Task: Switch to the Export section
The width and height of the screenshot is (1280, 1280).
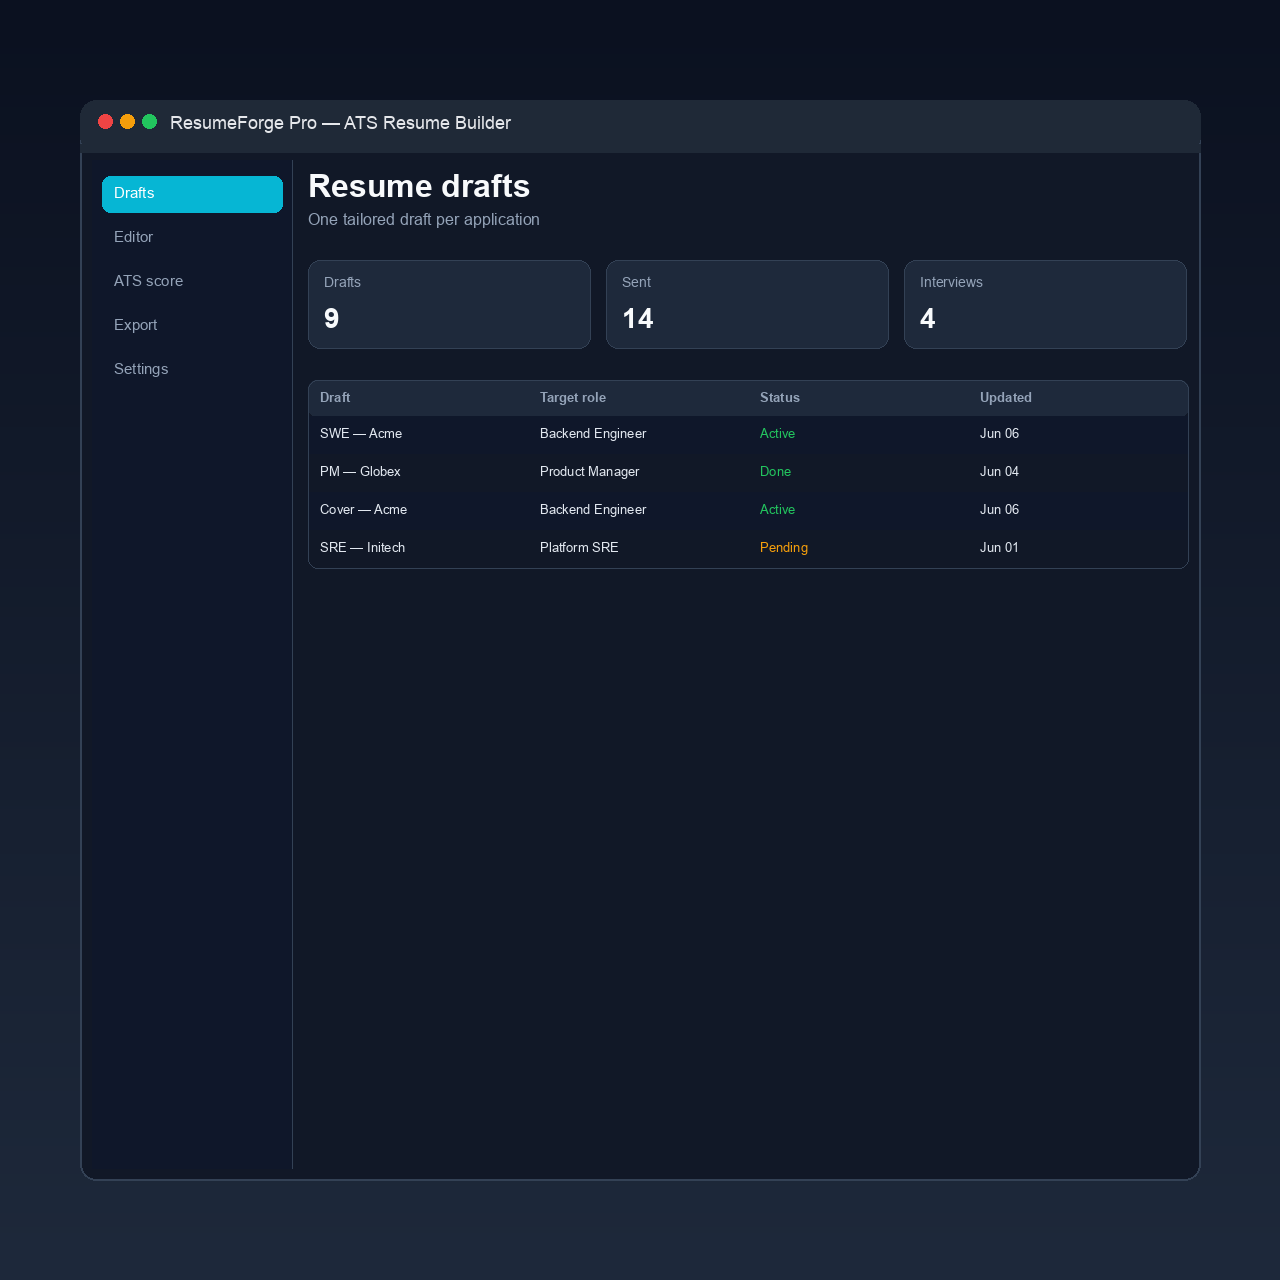Action: [x=192, y=326]
